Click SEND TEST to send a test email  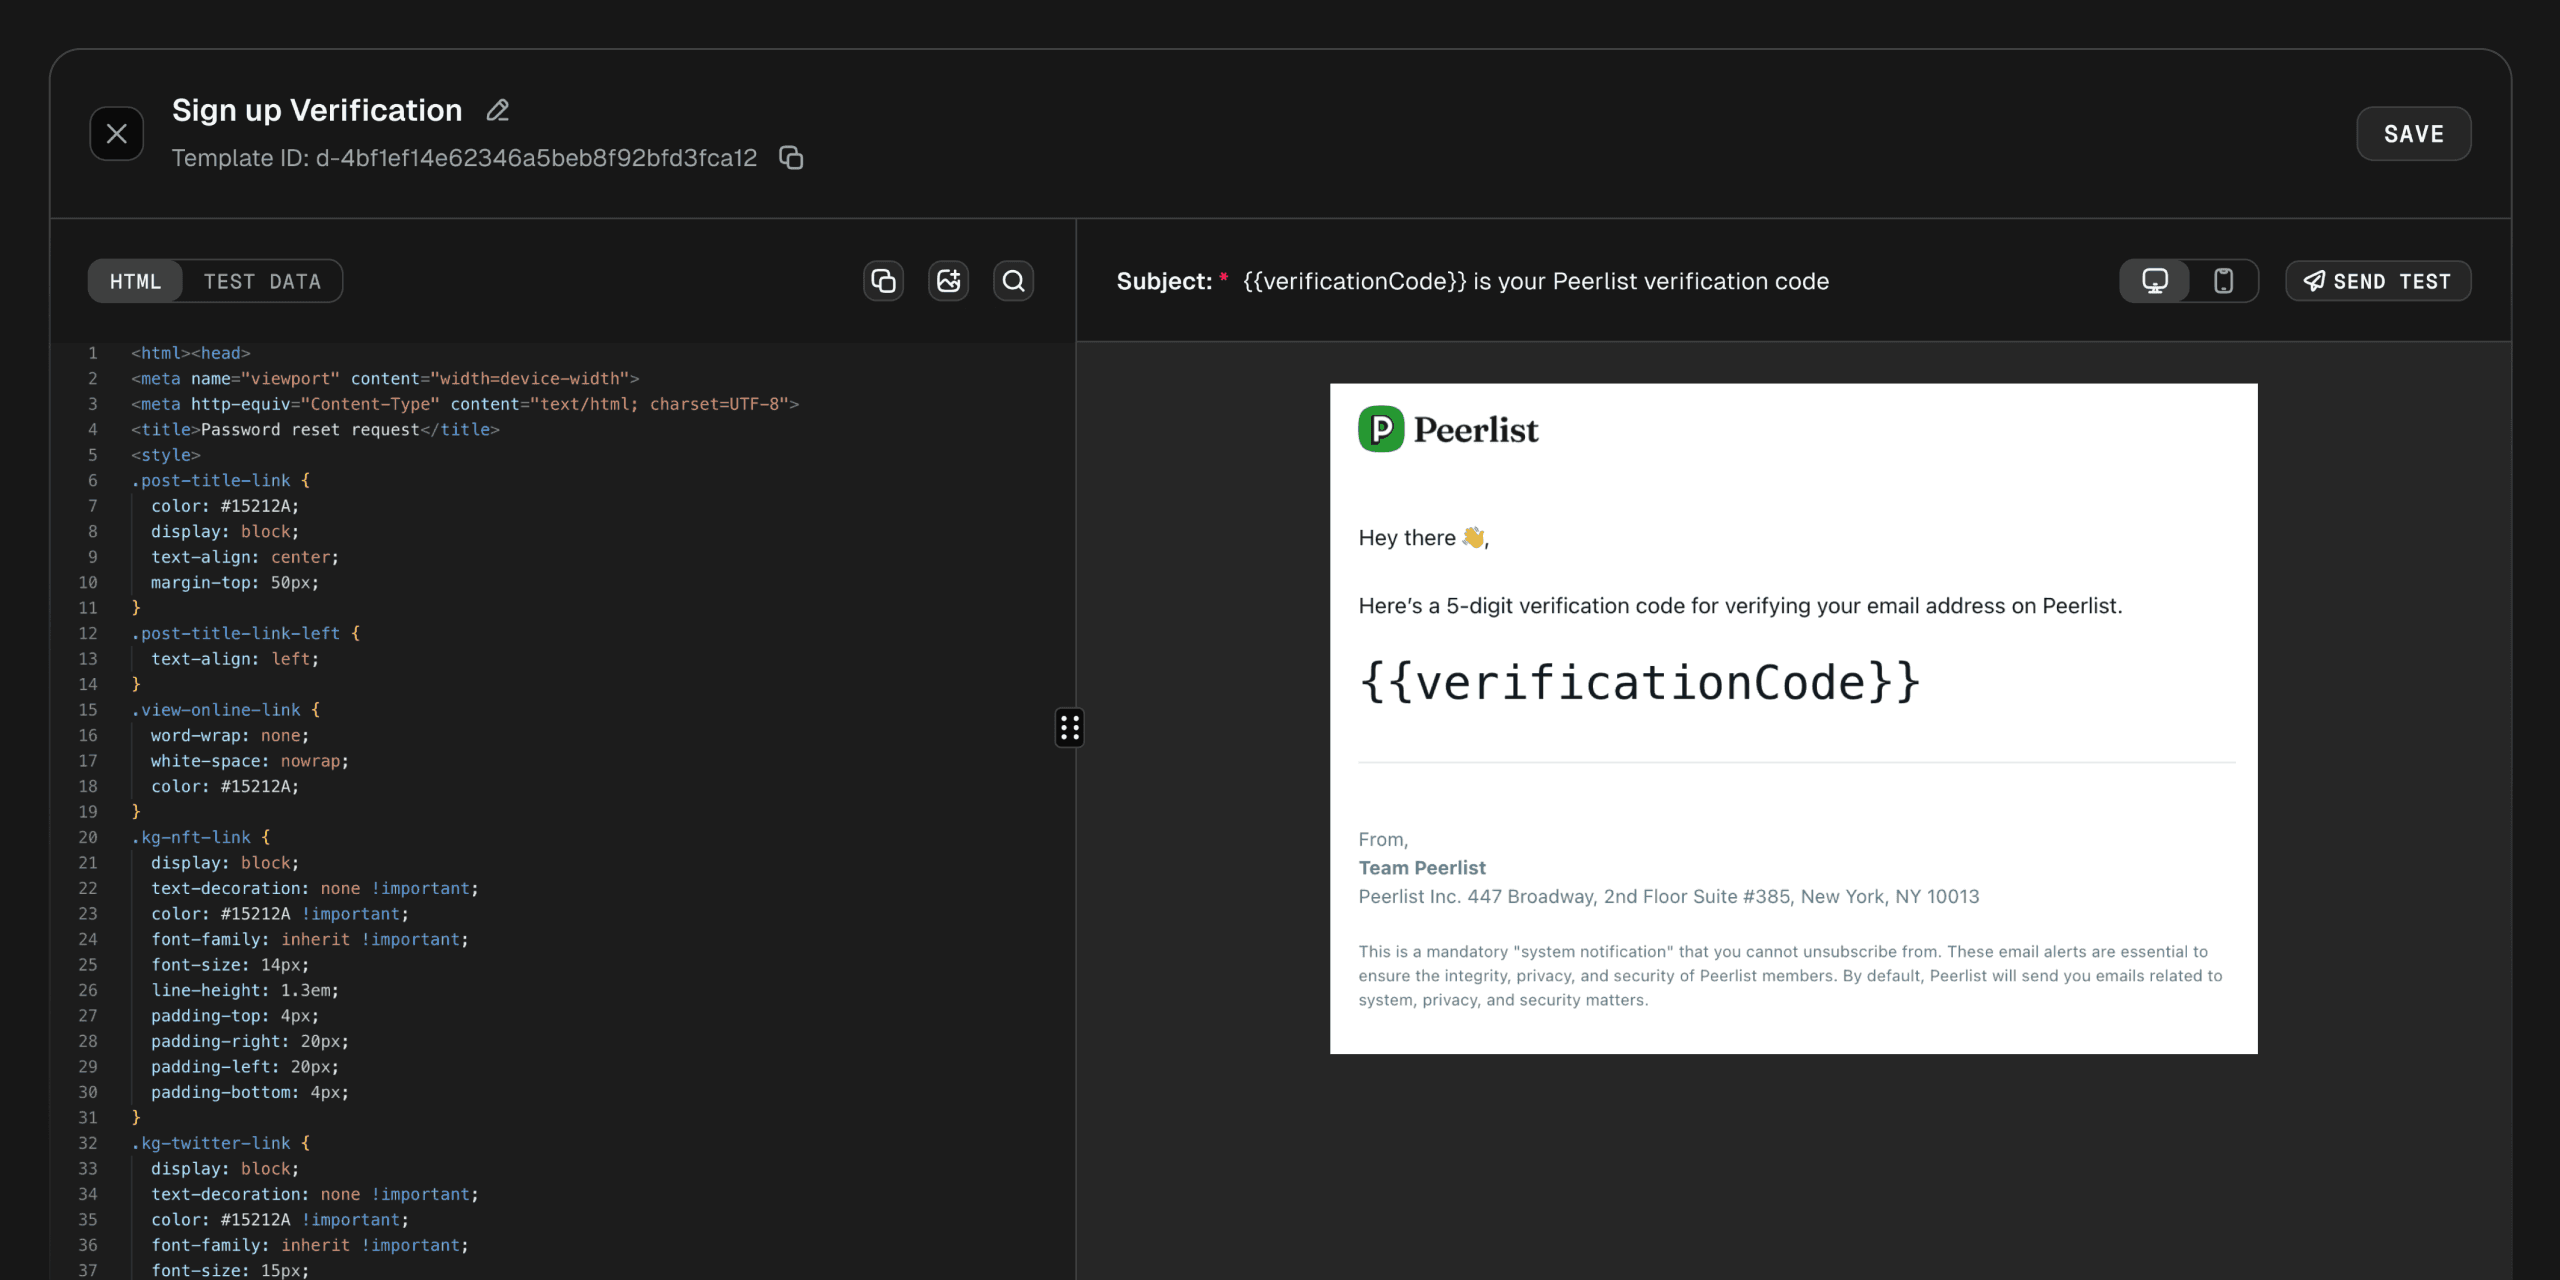pyautogui.click(x=2378, y=281)
